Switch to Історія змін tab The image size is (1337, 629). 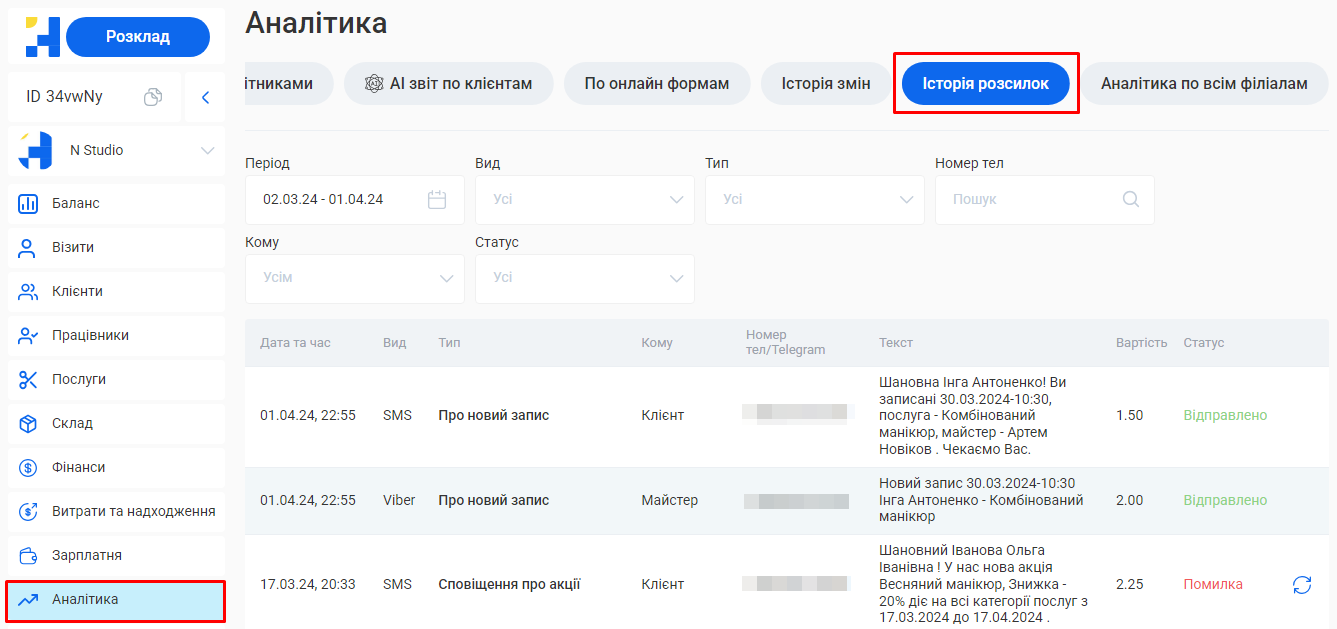tap(825, 84)
